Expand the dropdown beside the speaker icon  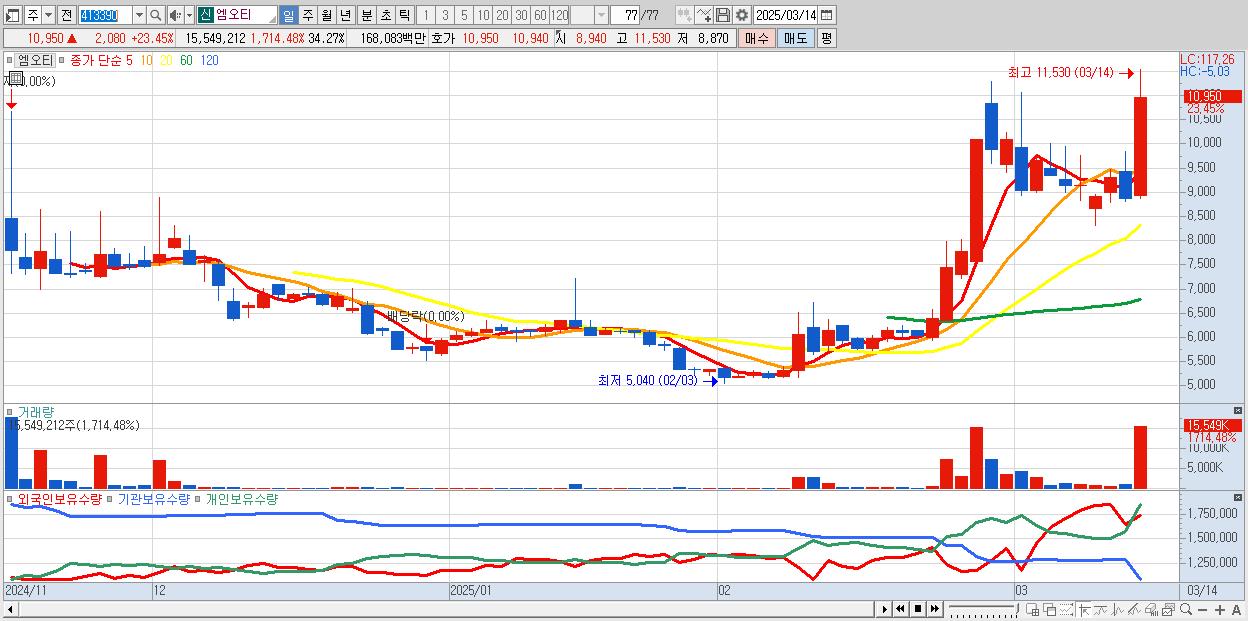point(189,15)
